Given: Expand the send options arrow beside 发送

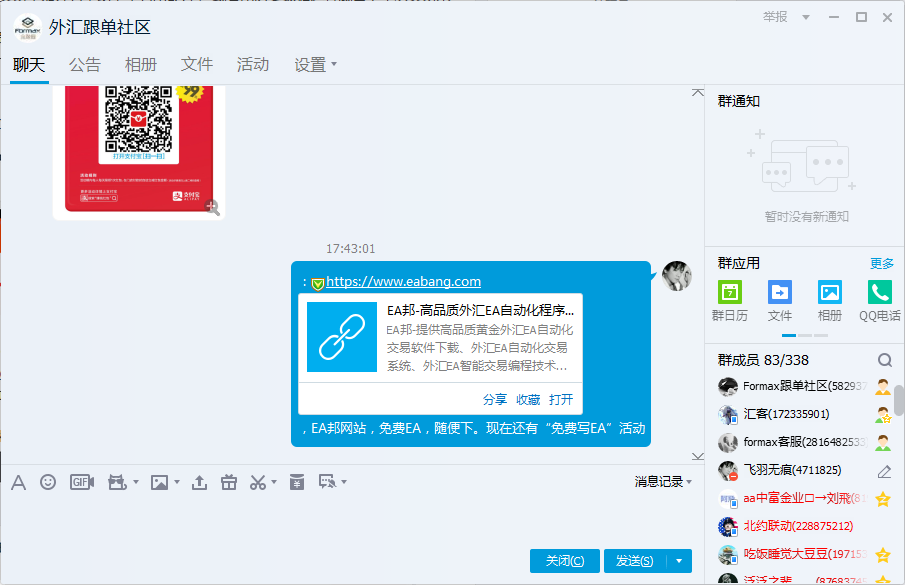Looking at the screenshot, I should [679, 561].
